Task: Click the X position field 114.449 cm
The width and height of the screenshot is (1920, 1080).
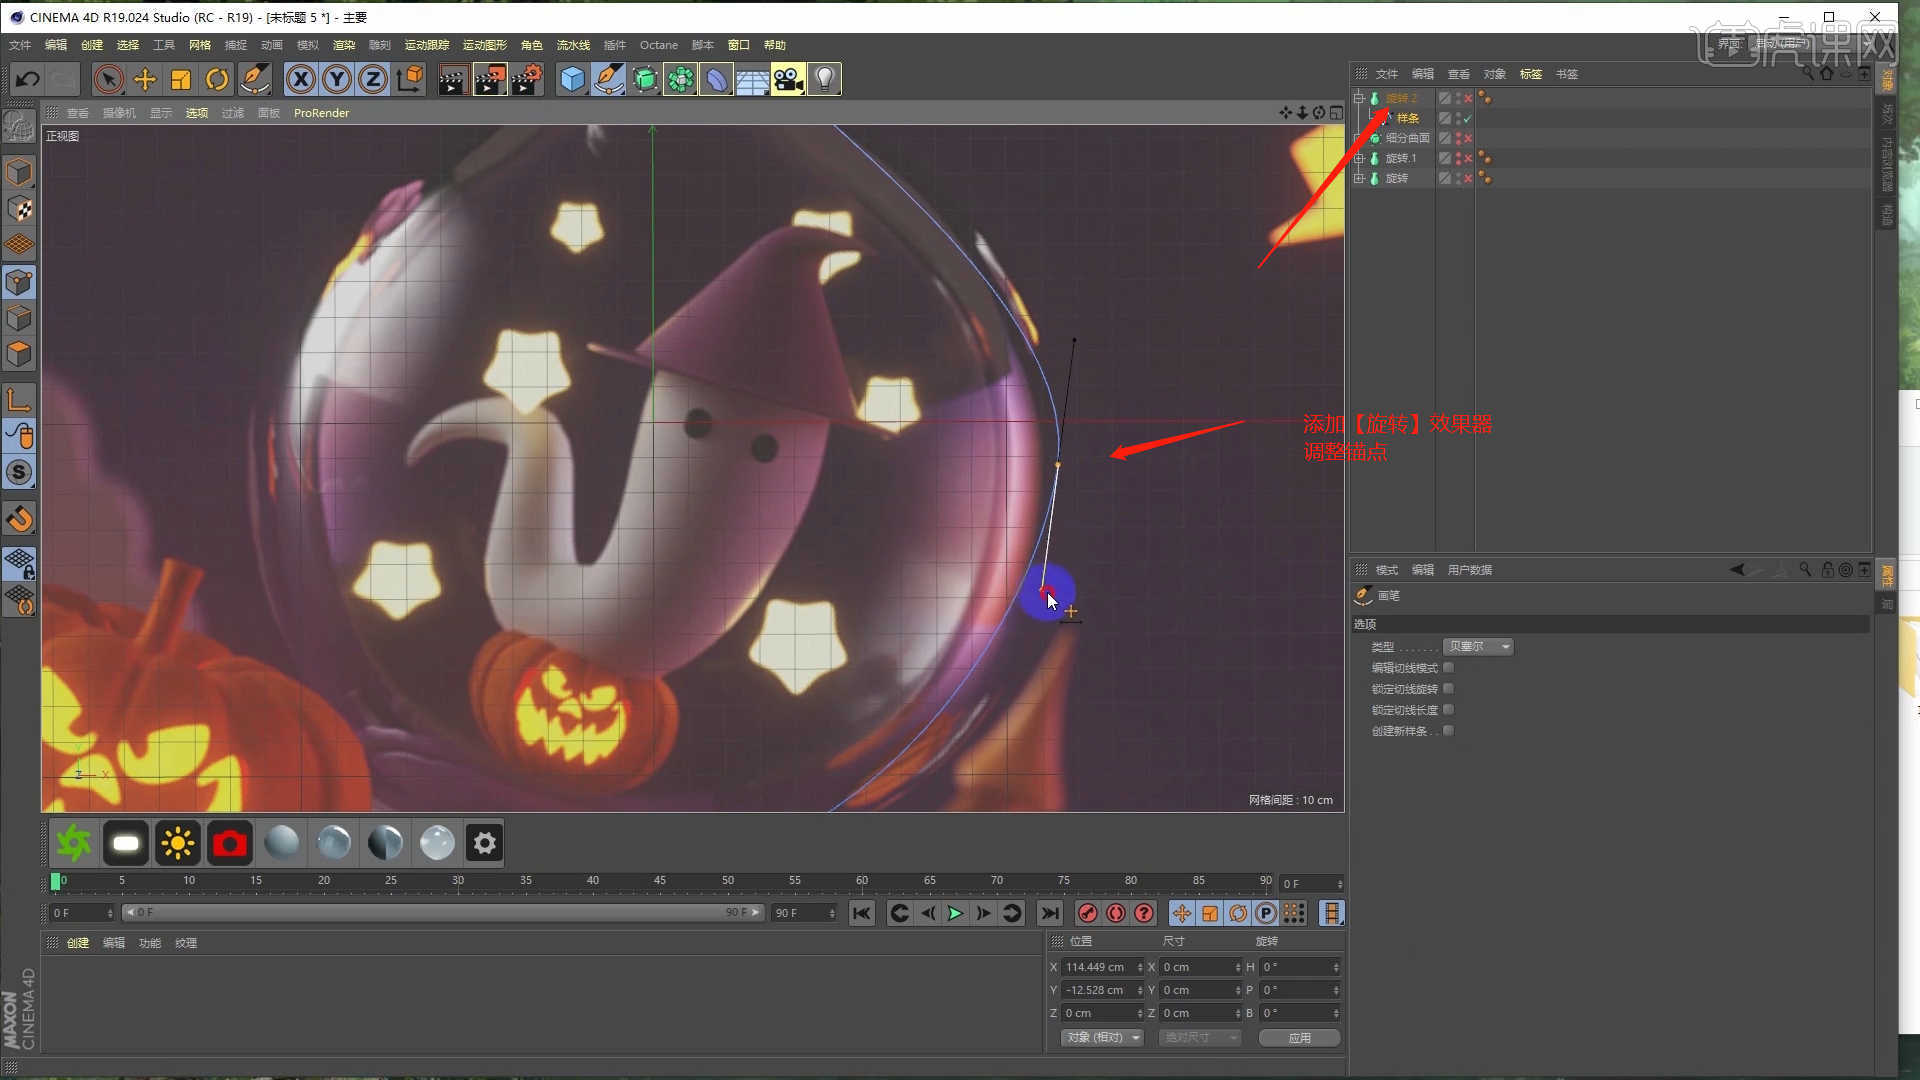Action: [x=1102, y=967]
